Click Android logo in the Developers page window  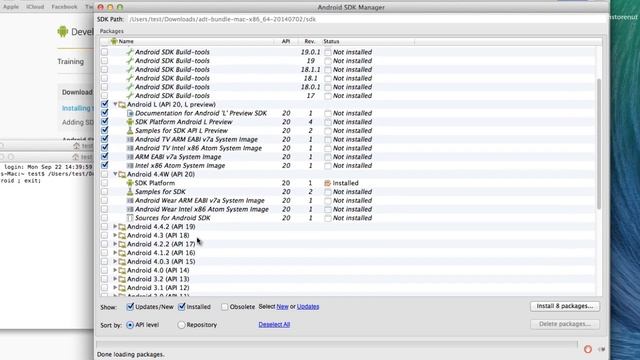coord(62,31)
